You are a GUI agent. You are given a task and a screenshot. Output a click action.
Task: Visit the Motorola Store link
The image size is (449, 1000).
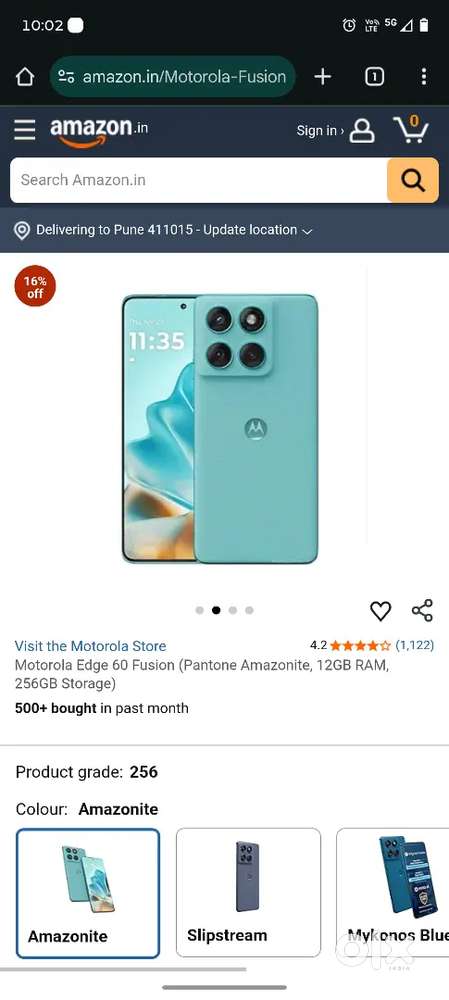[x=90, y=646]
